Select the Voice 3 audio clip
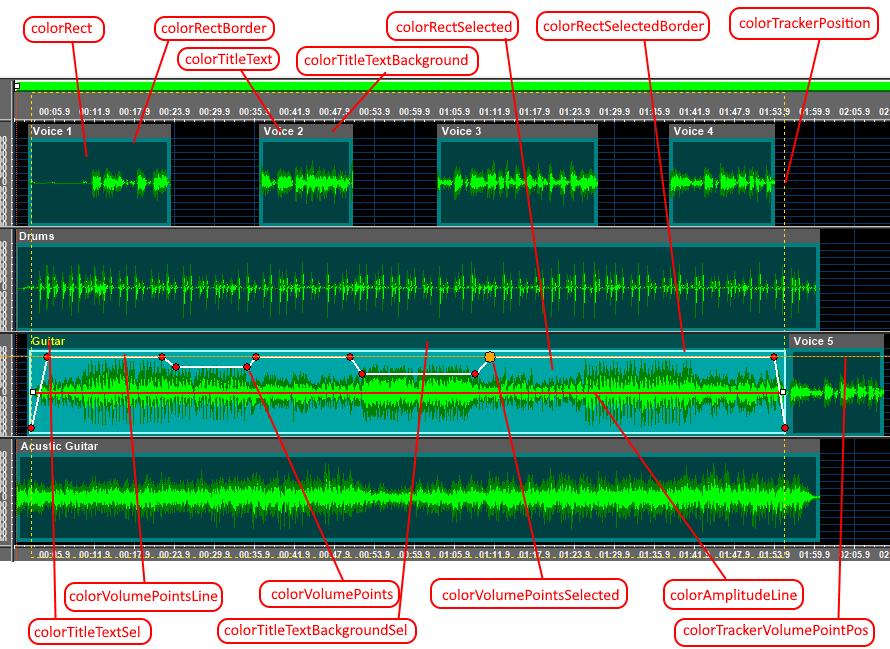890x649 pixels. point(517,182)
